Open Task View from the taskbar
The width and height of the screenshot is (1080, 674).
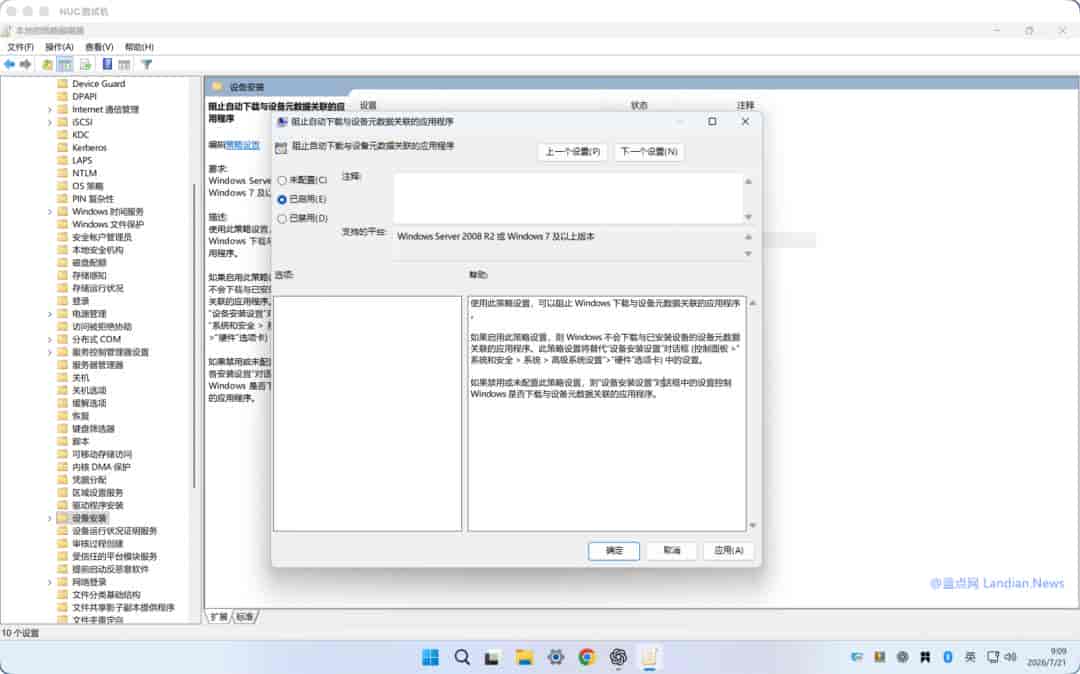tap(492, 657)
